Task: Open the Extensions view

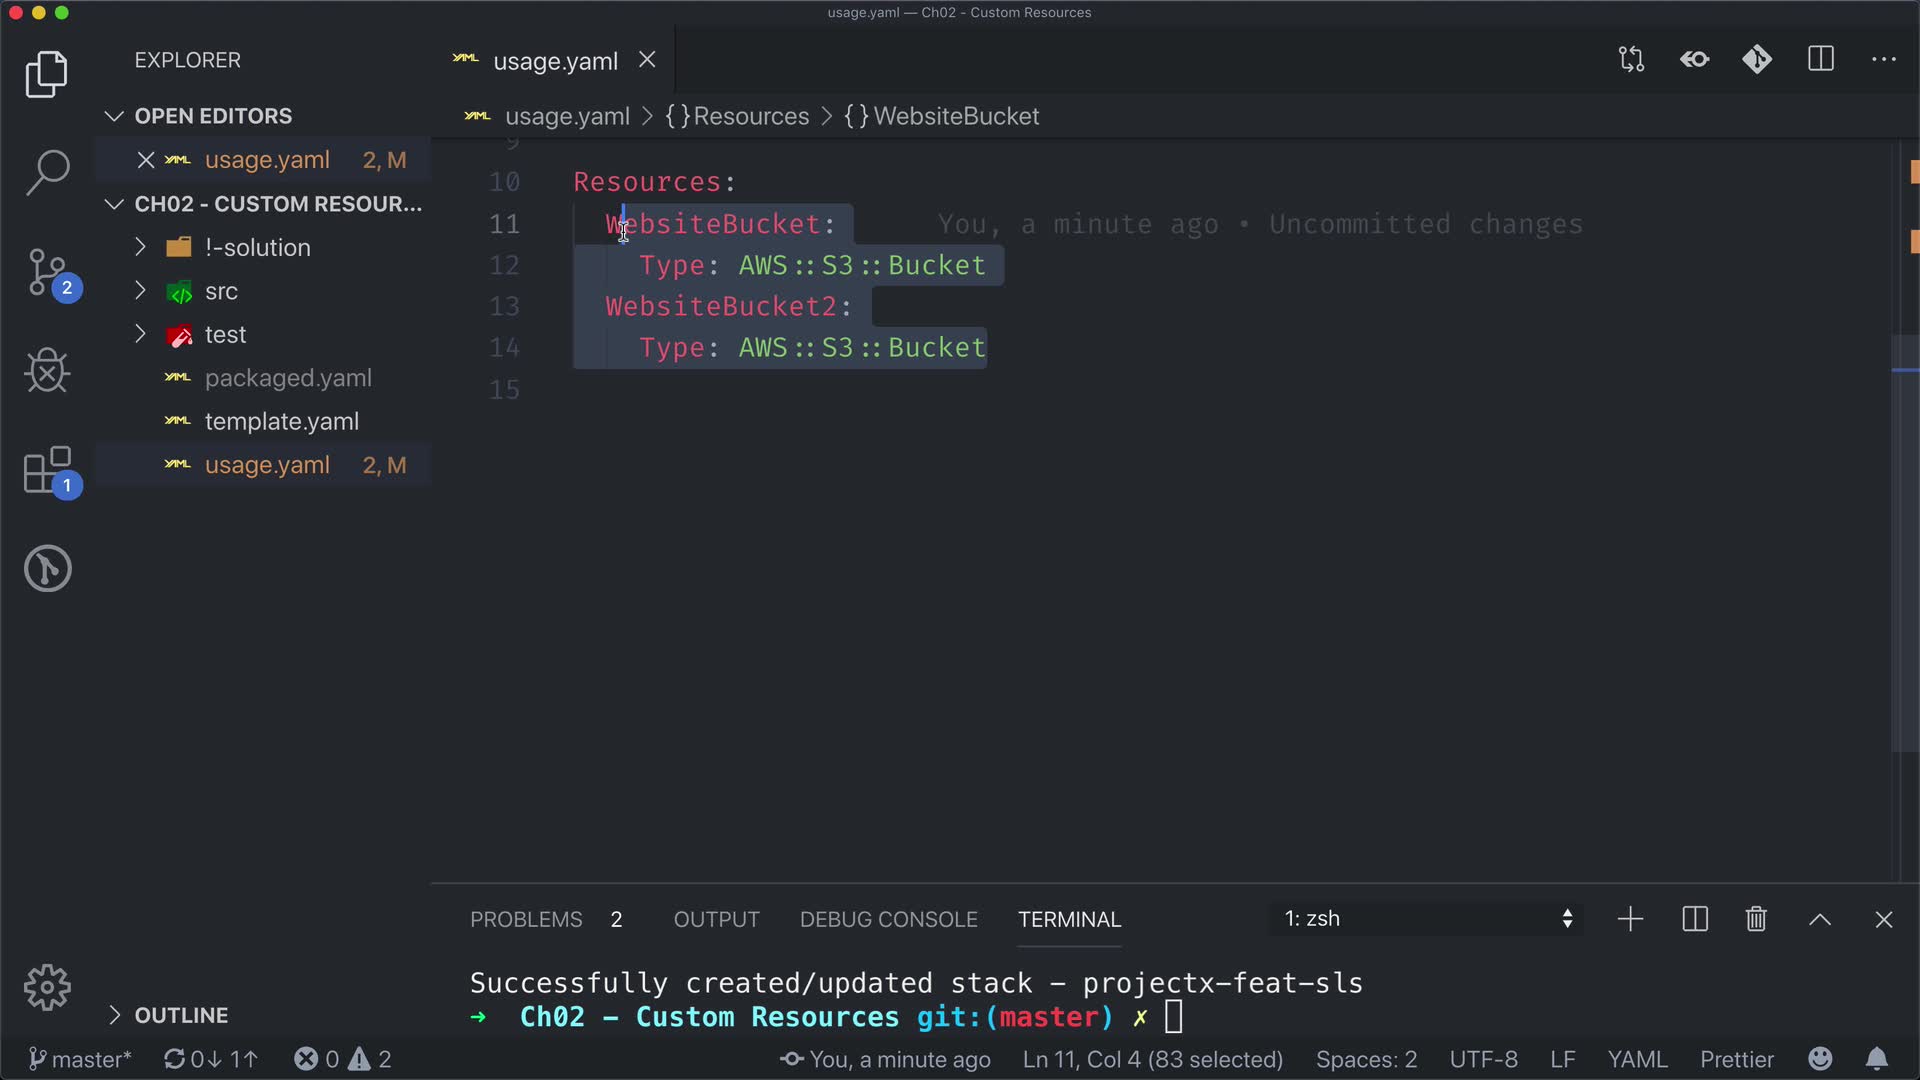Action: (47, 470)
